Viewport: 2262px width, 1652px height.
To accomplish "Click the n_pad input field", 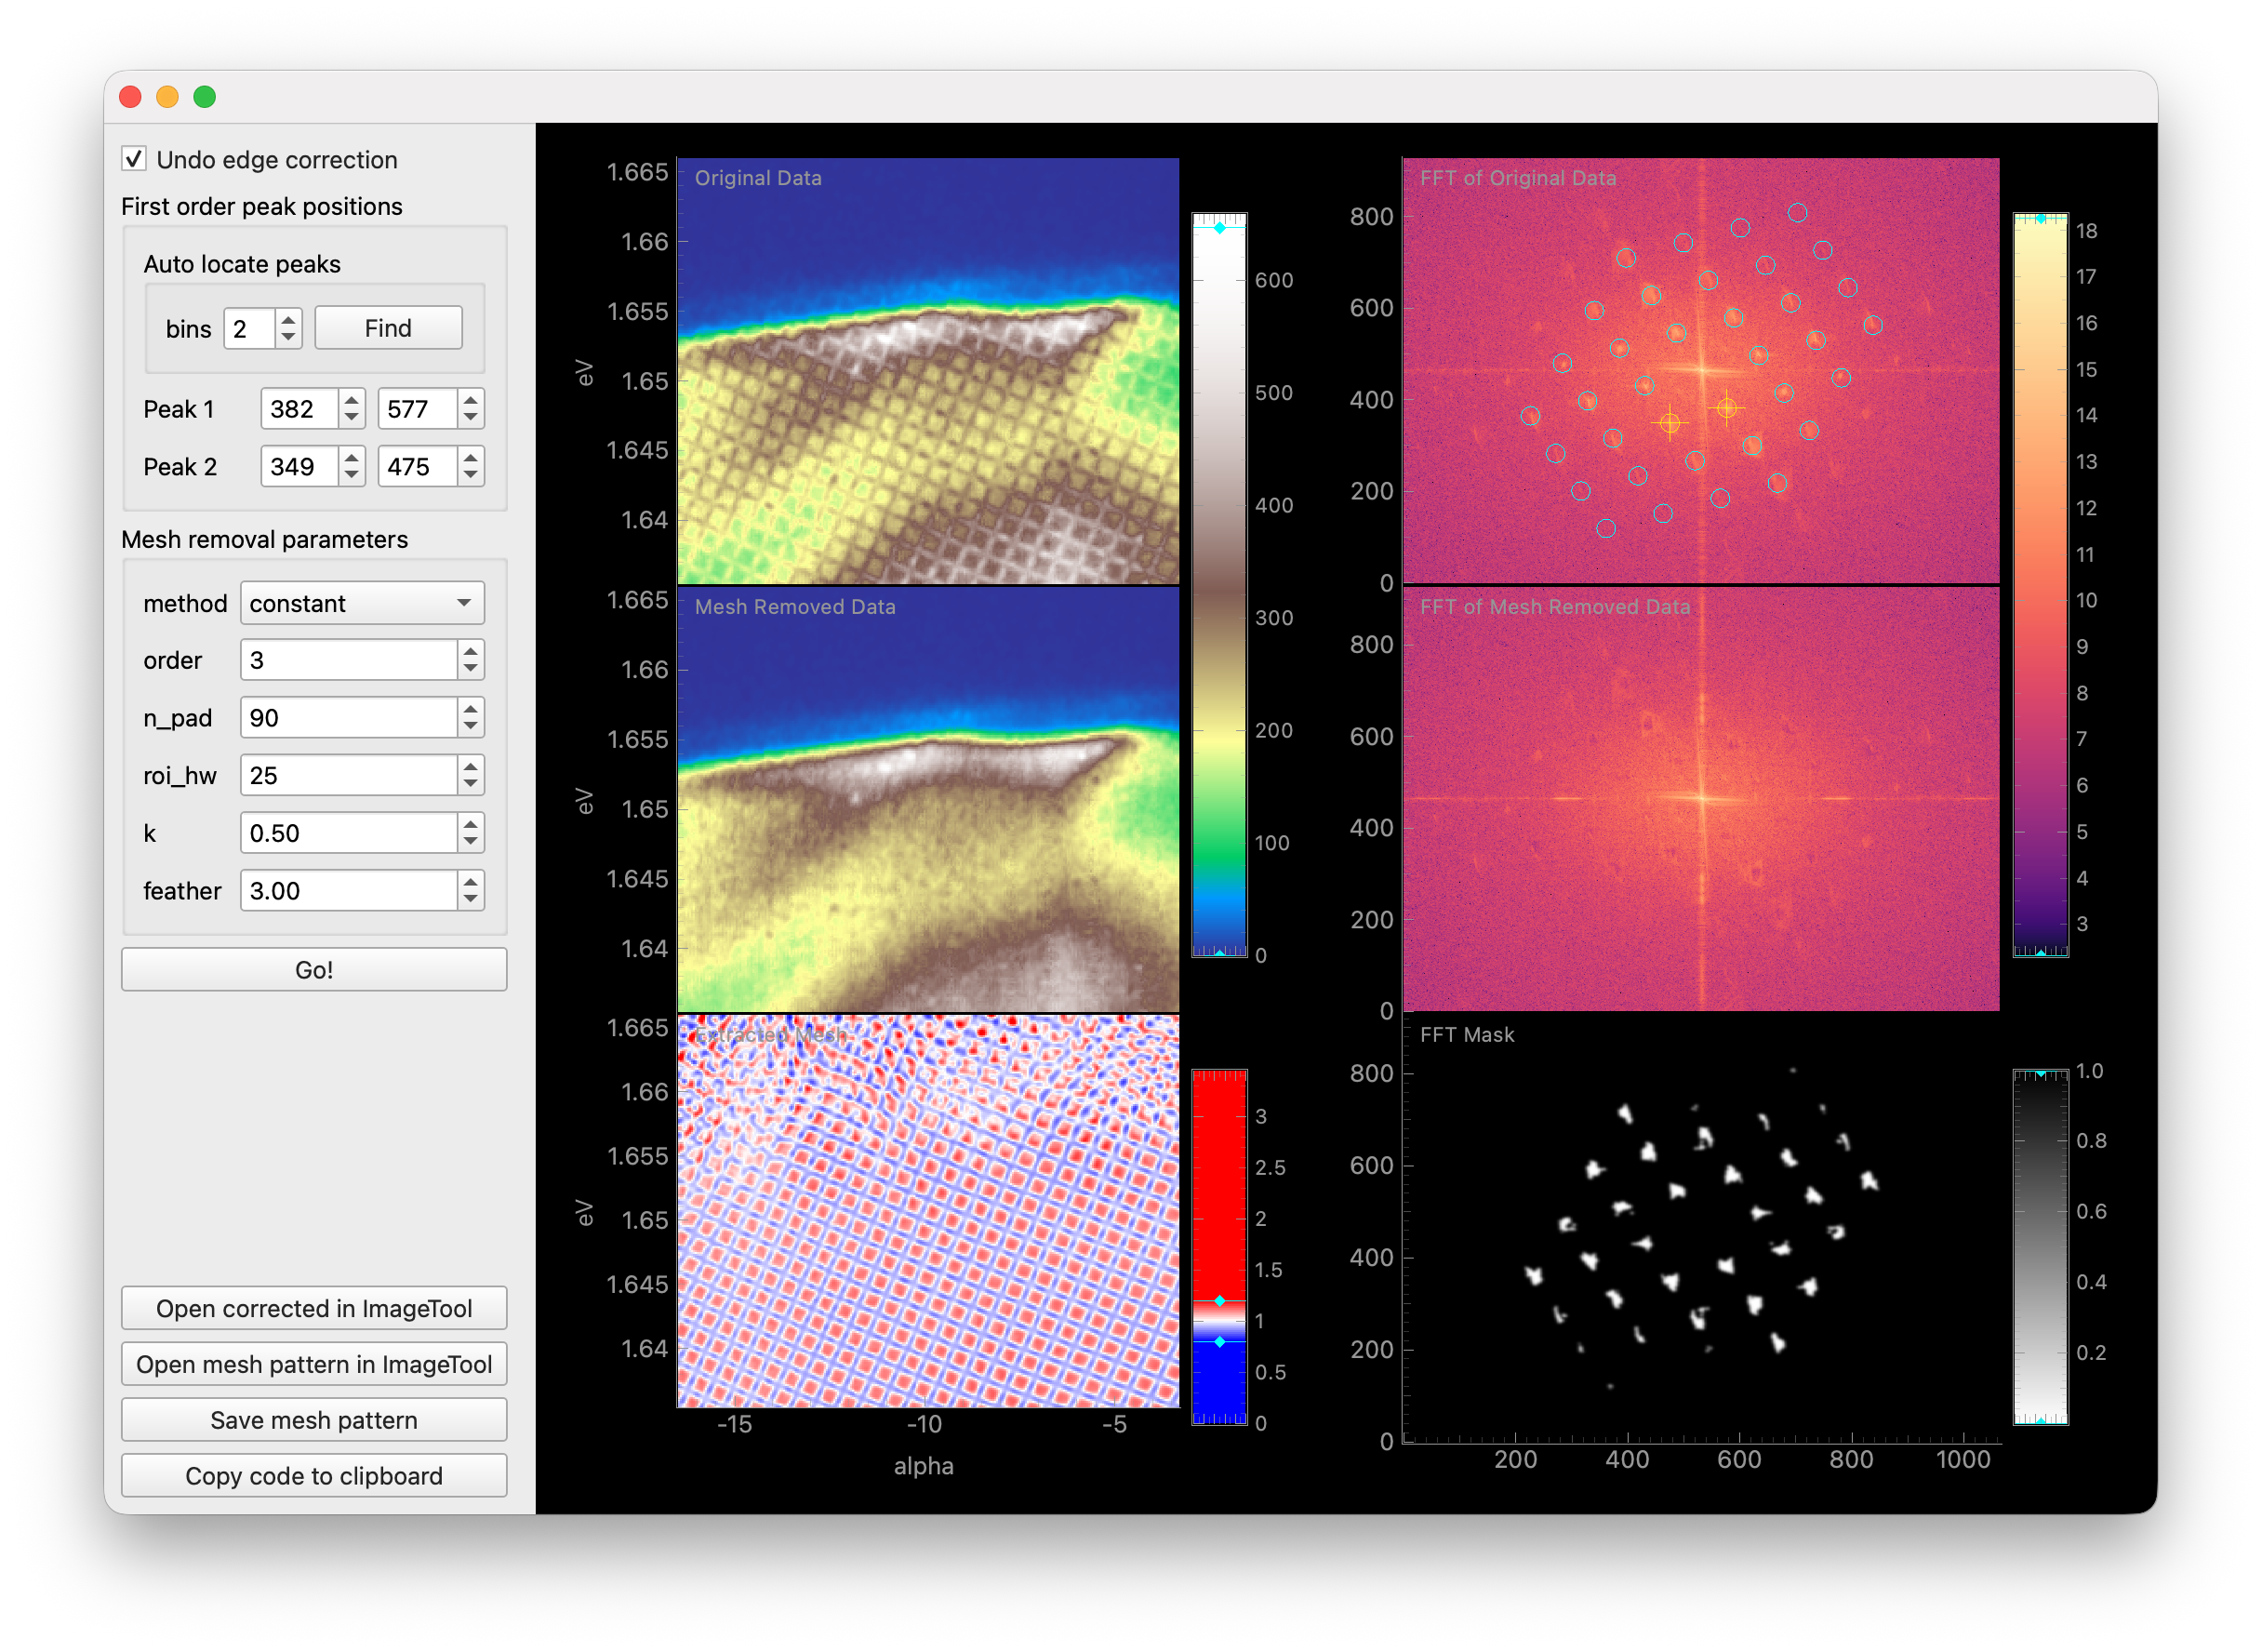I will click(x=349, y=718).
